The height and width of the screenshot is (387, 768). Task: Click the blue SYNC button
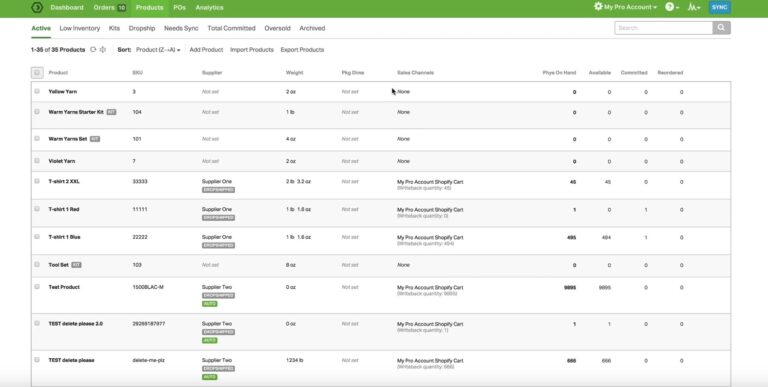tap(720, 7)
